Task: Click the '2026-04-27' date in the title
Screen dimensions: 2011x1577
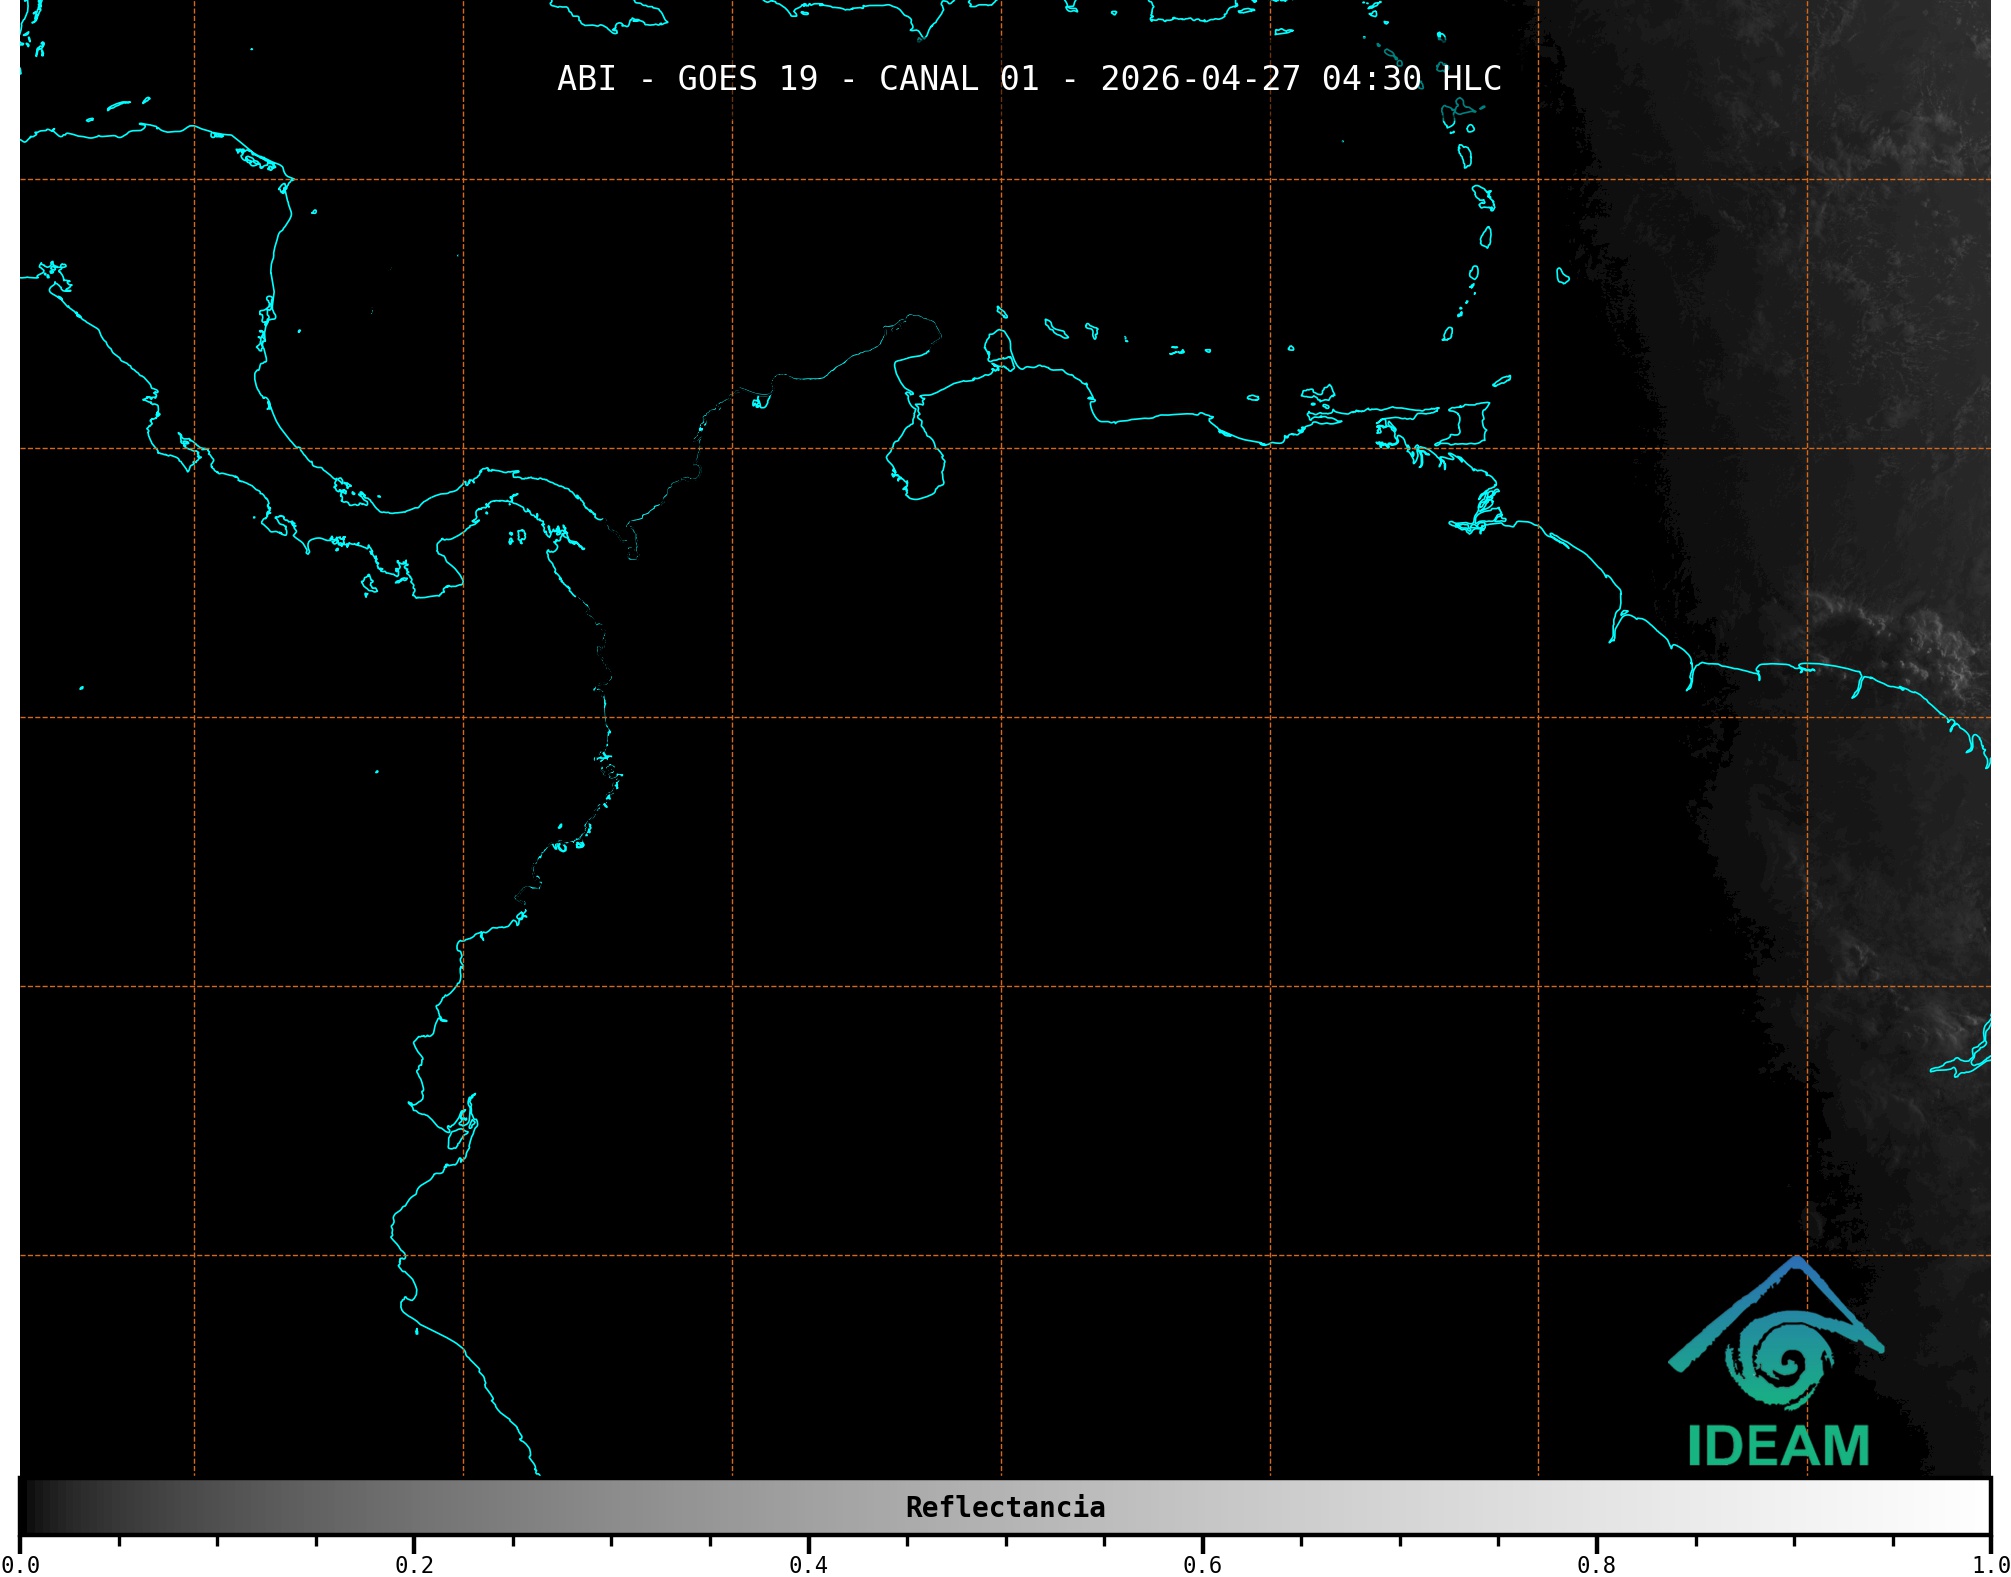Action: 1200,79
